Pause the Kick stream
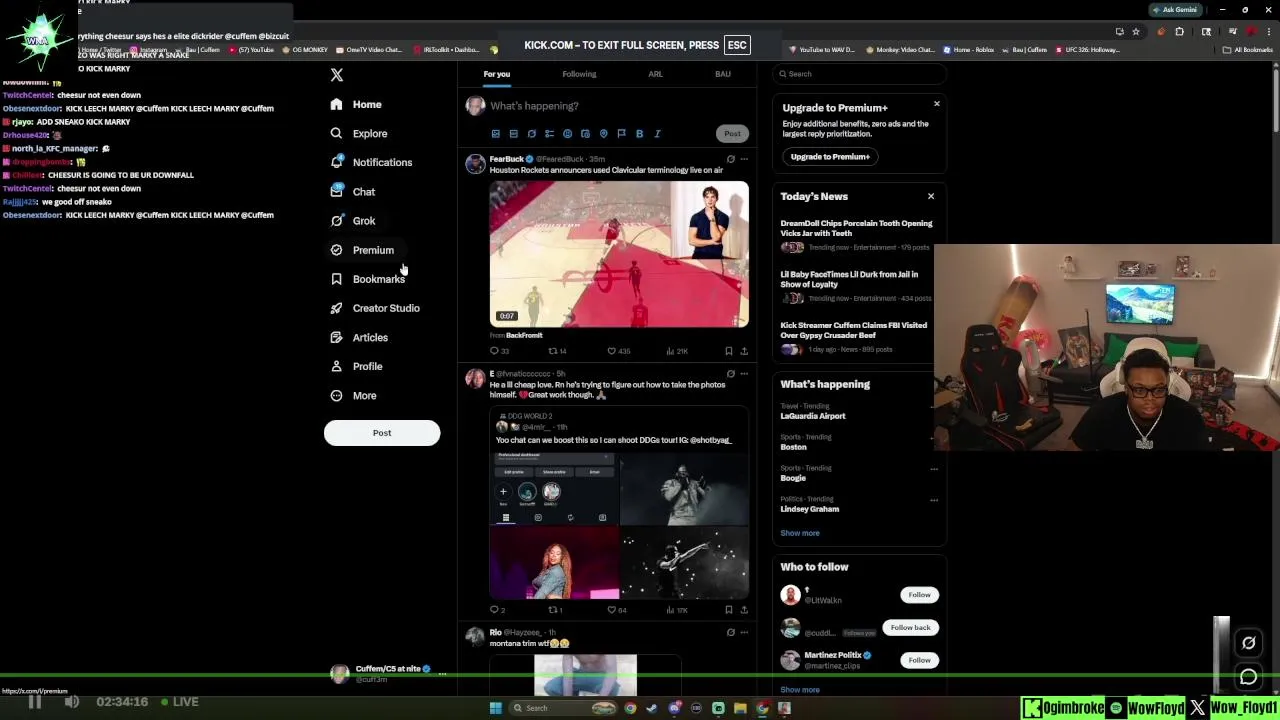Image resolution: width=1280 pixels, height=720 pixels. [34, 702]
